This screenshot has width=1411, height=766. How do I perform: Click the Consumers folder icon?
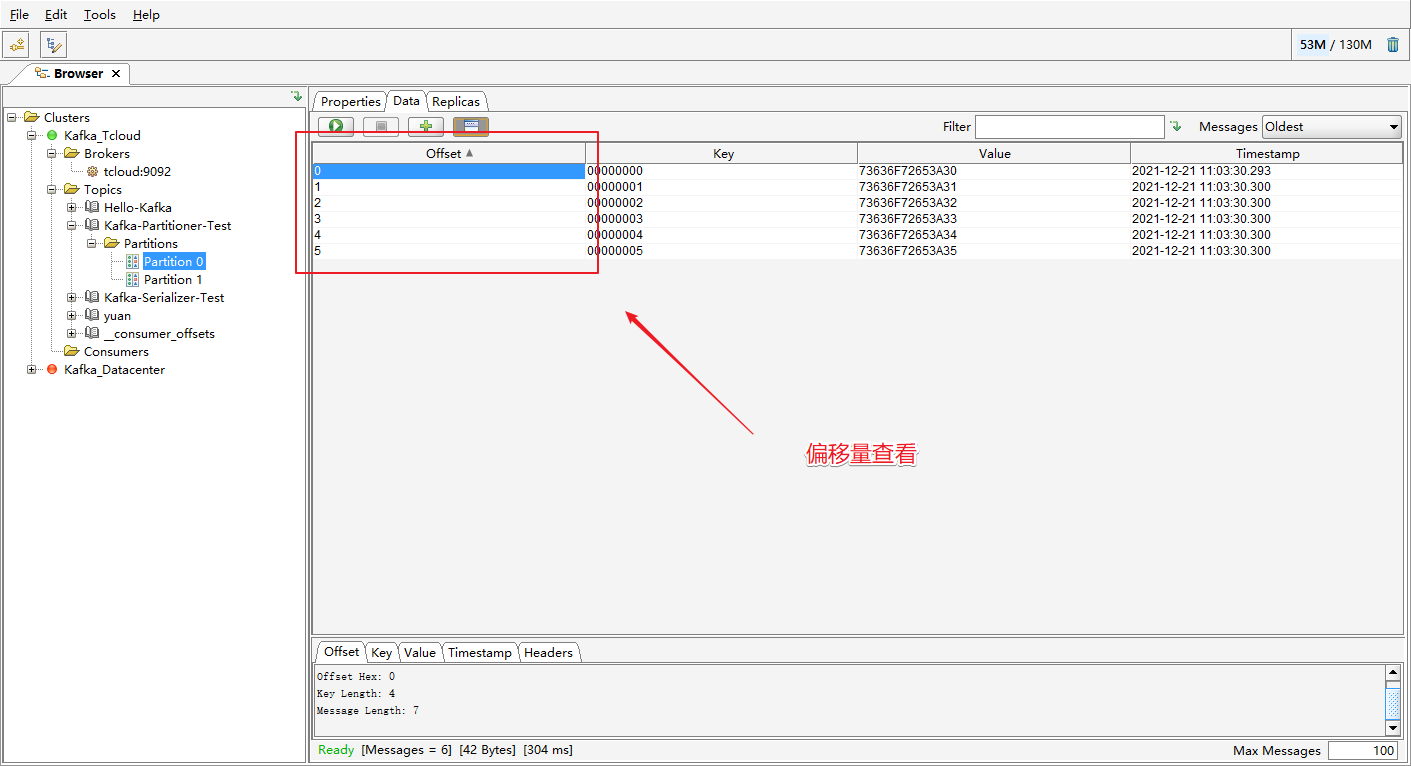tap(72, 351)
